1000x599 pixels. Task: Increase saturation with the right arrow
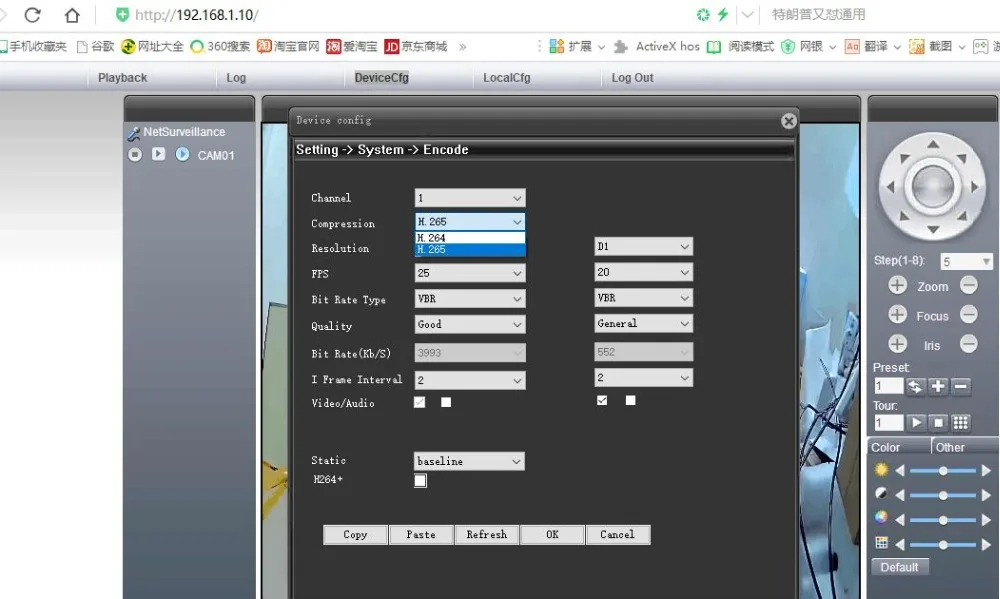pos(986,520)
